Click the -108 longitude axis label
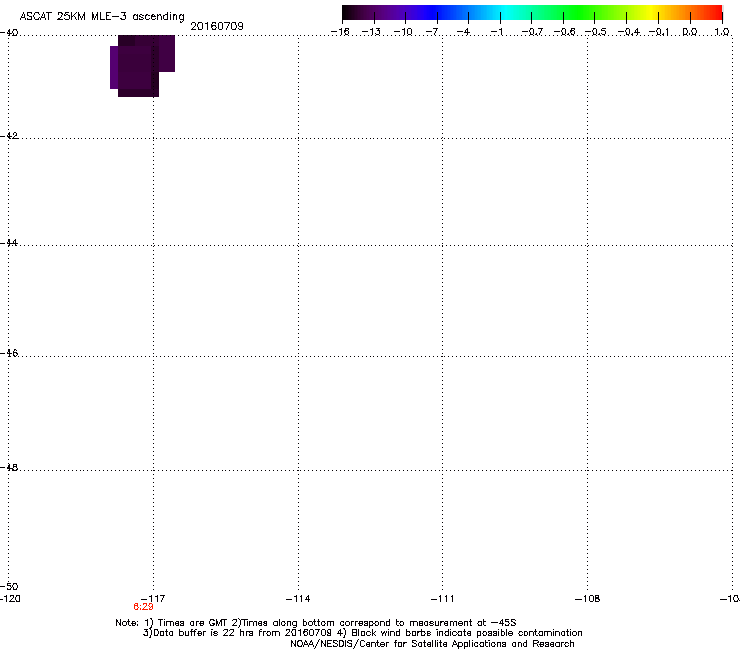Image resolution: width=740 pixels, height=650 pixels. click(x=588, y=599)
